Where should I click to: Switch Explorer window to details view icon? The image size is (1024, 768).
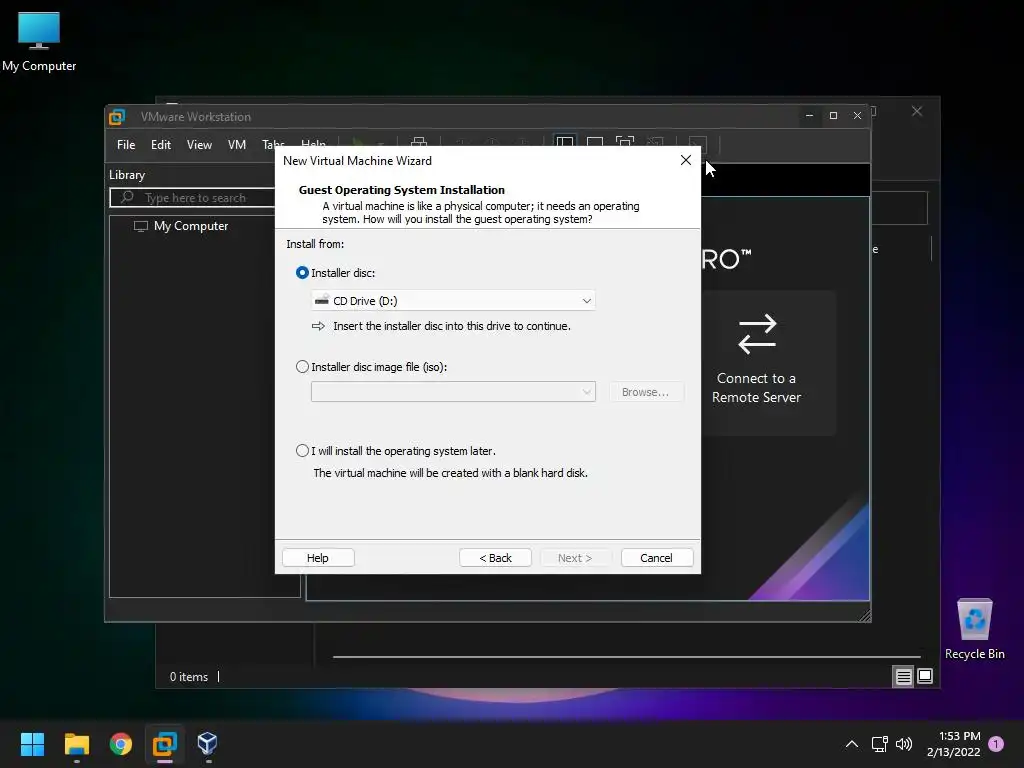(903, 677)
